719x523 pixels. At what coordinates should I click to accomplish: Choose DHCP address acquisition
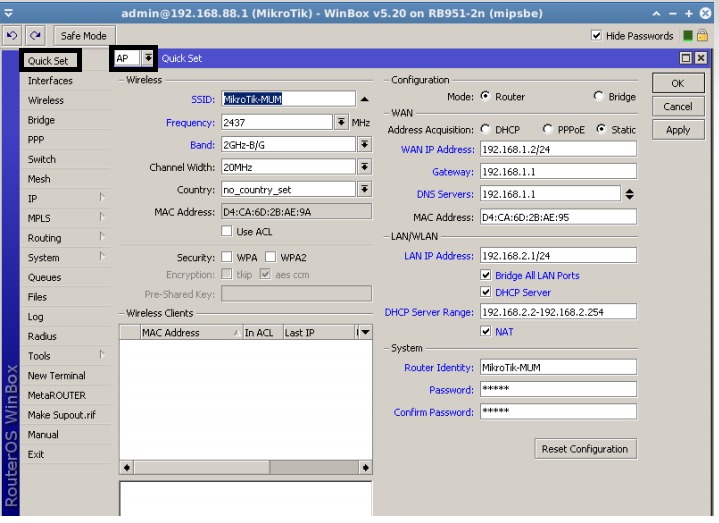485,129
